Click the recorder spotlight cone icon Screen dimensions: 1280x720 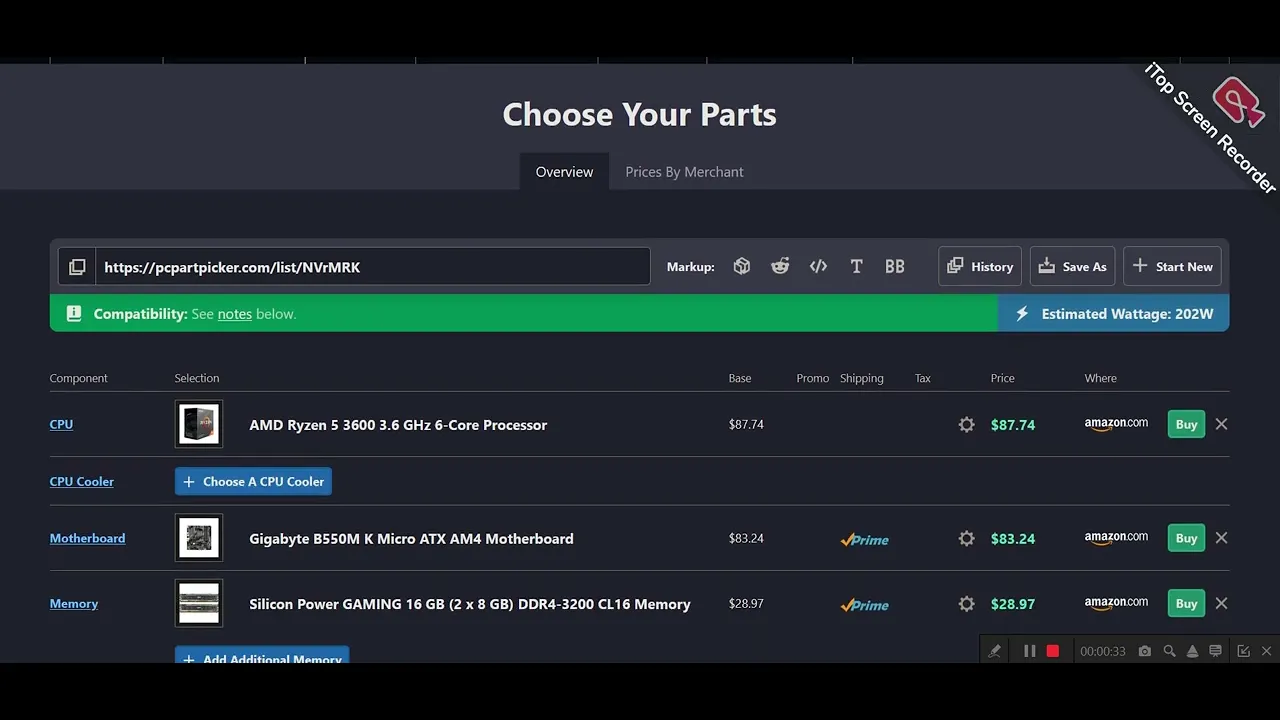[x=1192, y=651]
